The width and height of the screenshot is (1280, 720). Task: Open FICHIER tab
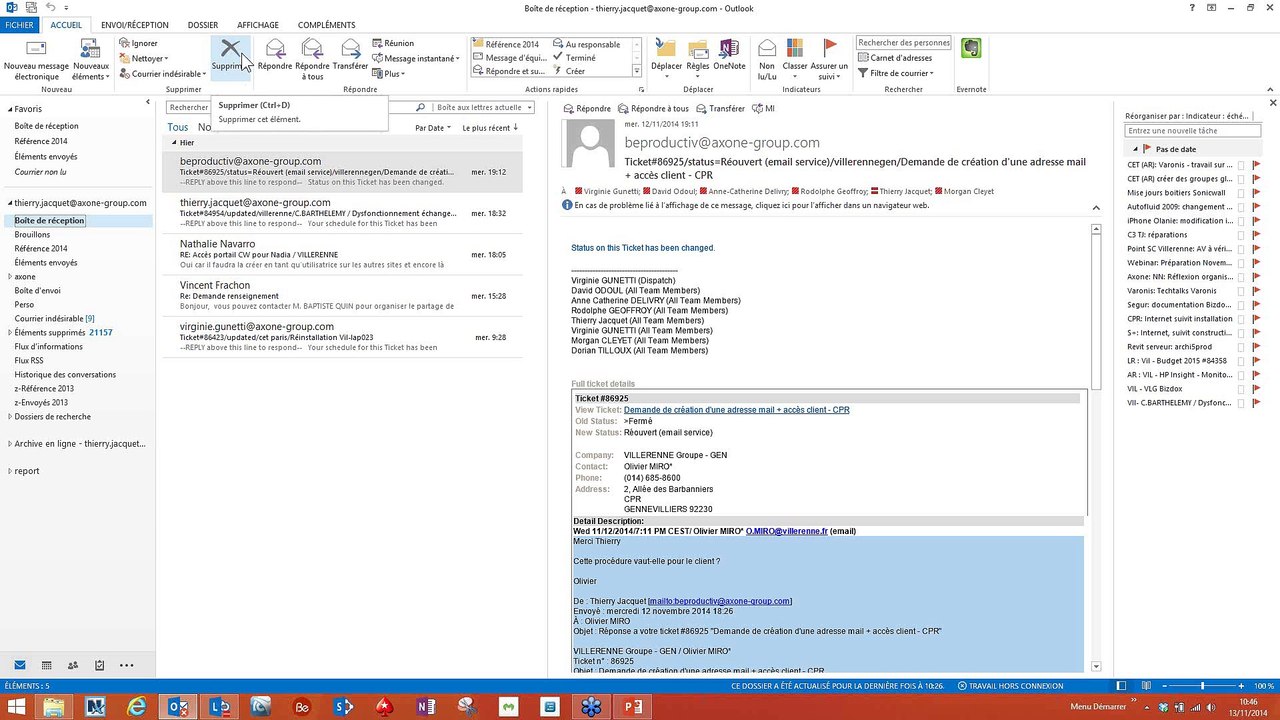pyautogui.click(x=20, y=25)
